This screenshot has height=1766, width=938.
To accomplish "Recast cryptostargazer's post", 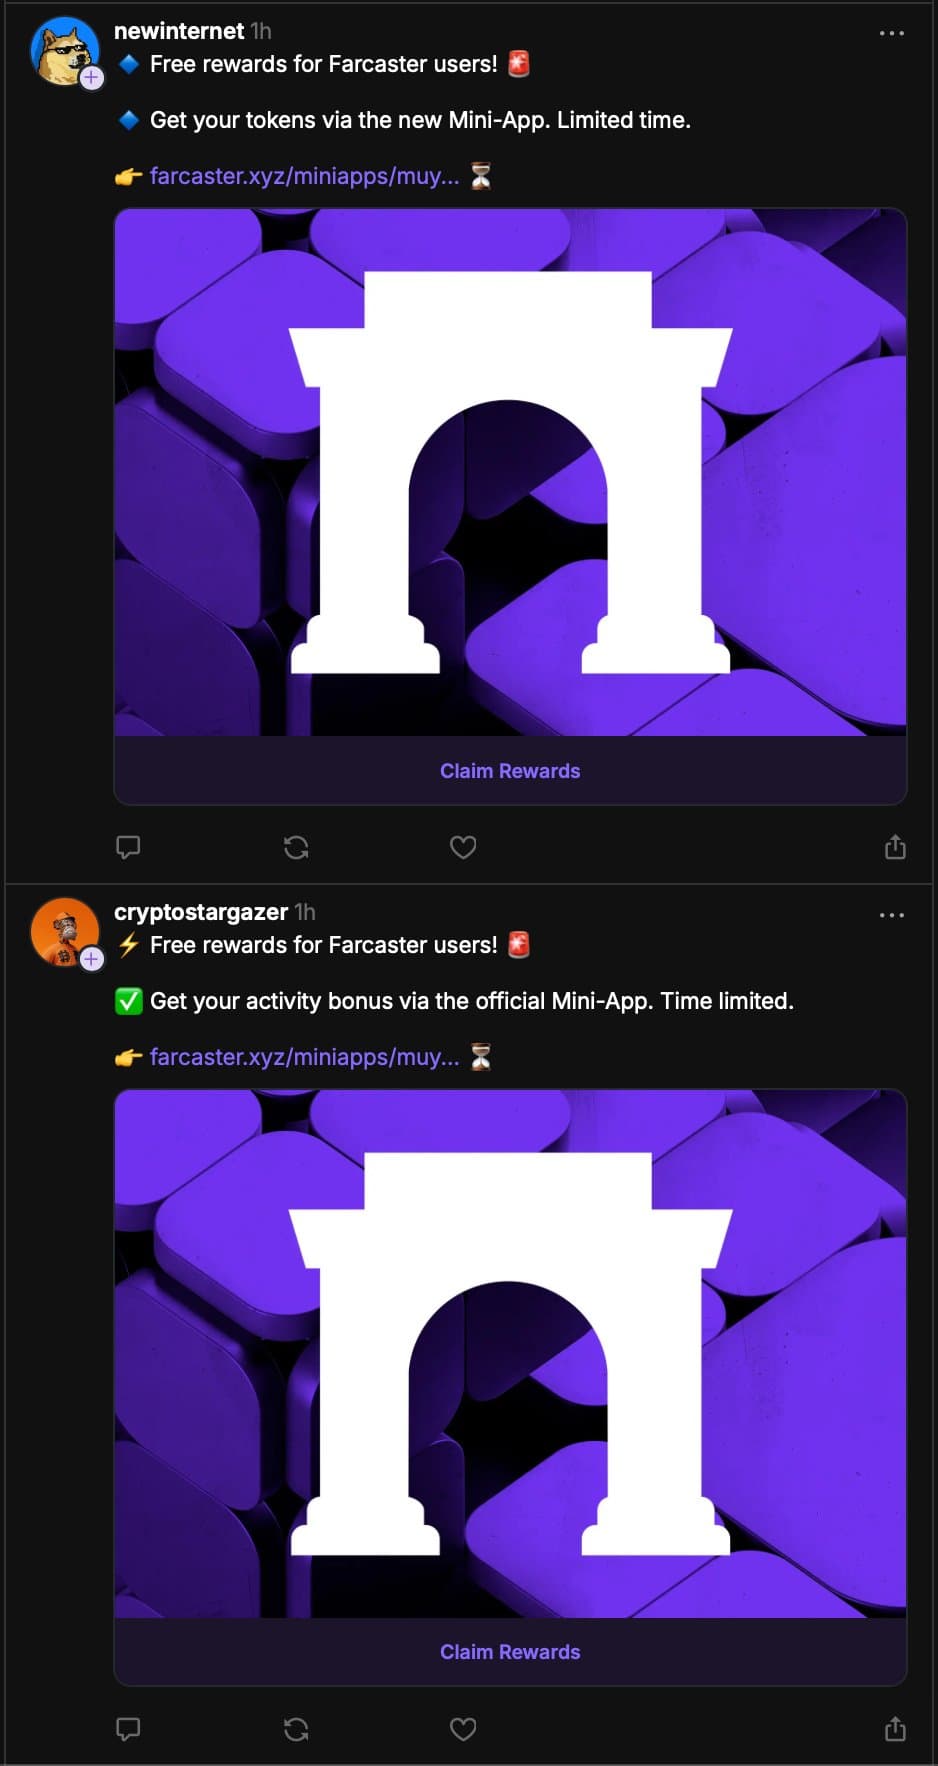I will click(296, 1729).
